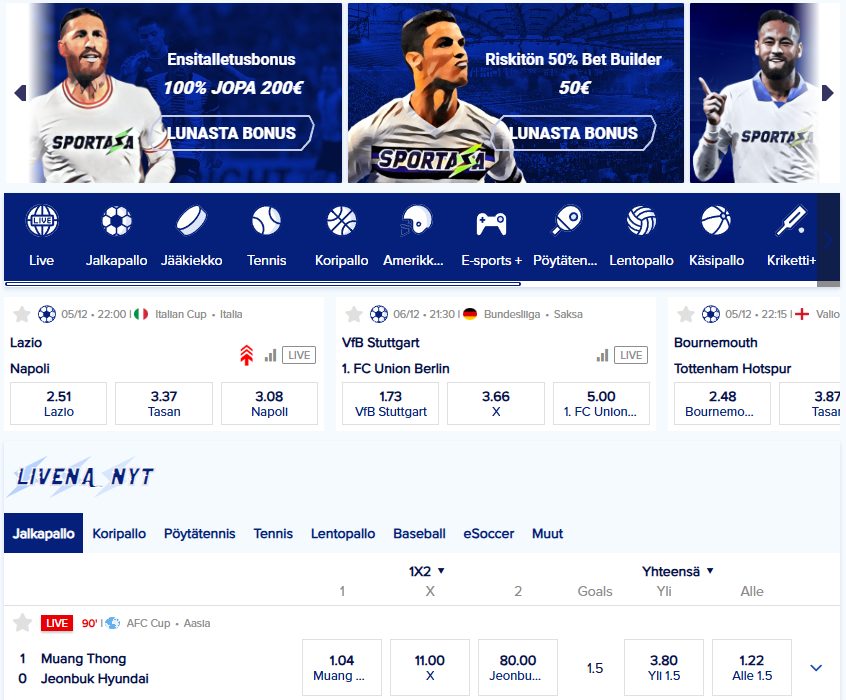Favorite the VfB Stuttgart match star
Screen dimensions: 846x700
[x=353, y=314]
